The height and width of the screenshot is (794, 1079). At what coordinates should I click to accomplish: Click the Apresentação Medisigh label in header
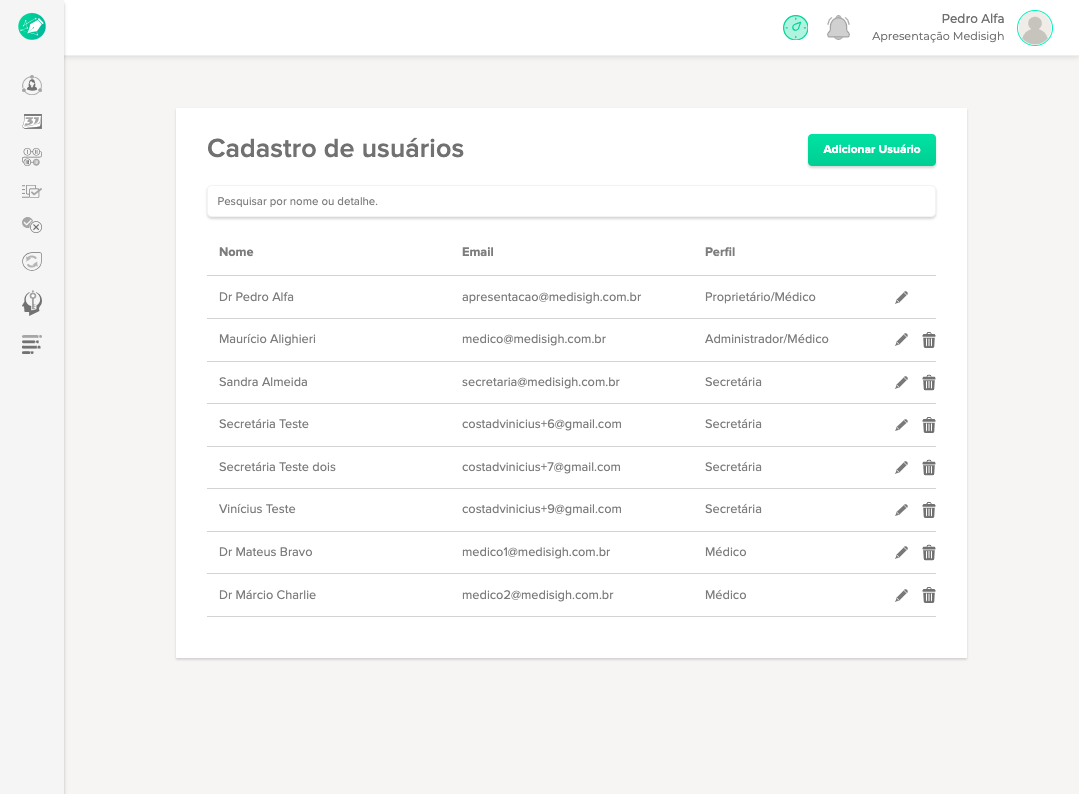pos(938,36)
